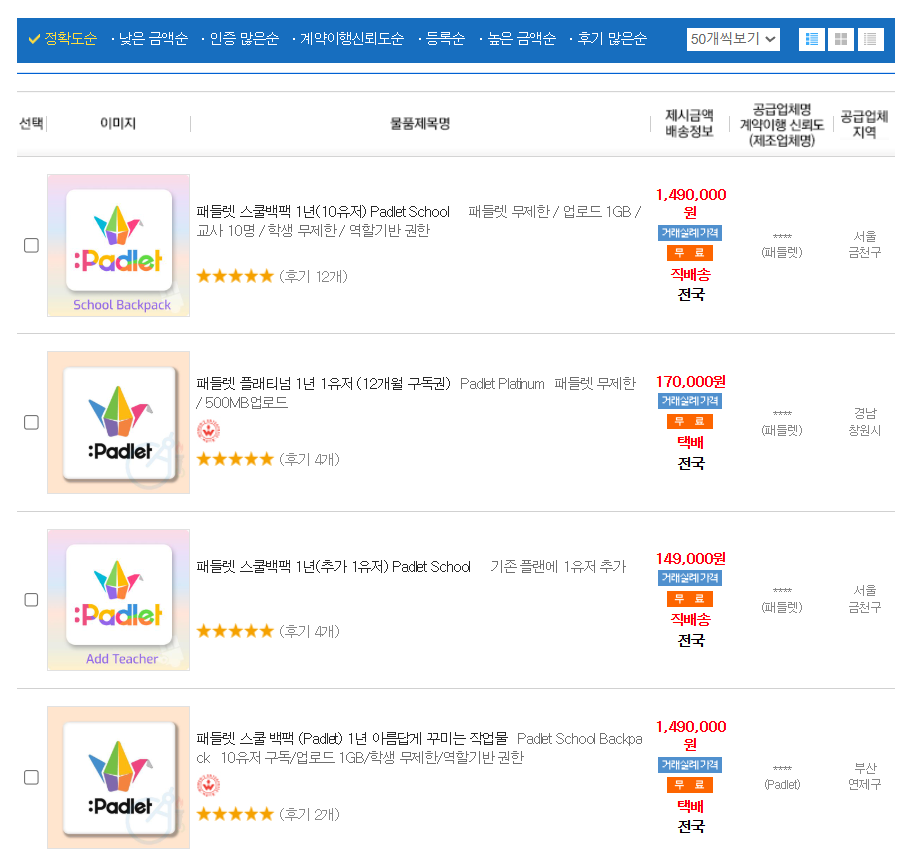Click price 170,000원
913x862 pixels.
691,381
